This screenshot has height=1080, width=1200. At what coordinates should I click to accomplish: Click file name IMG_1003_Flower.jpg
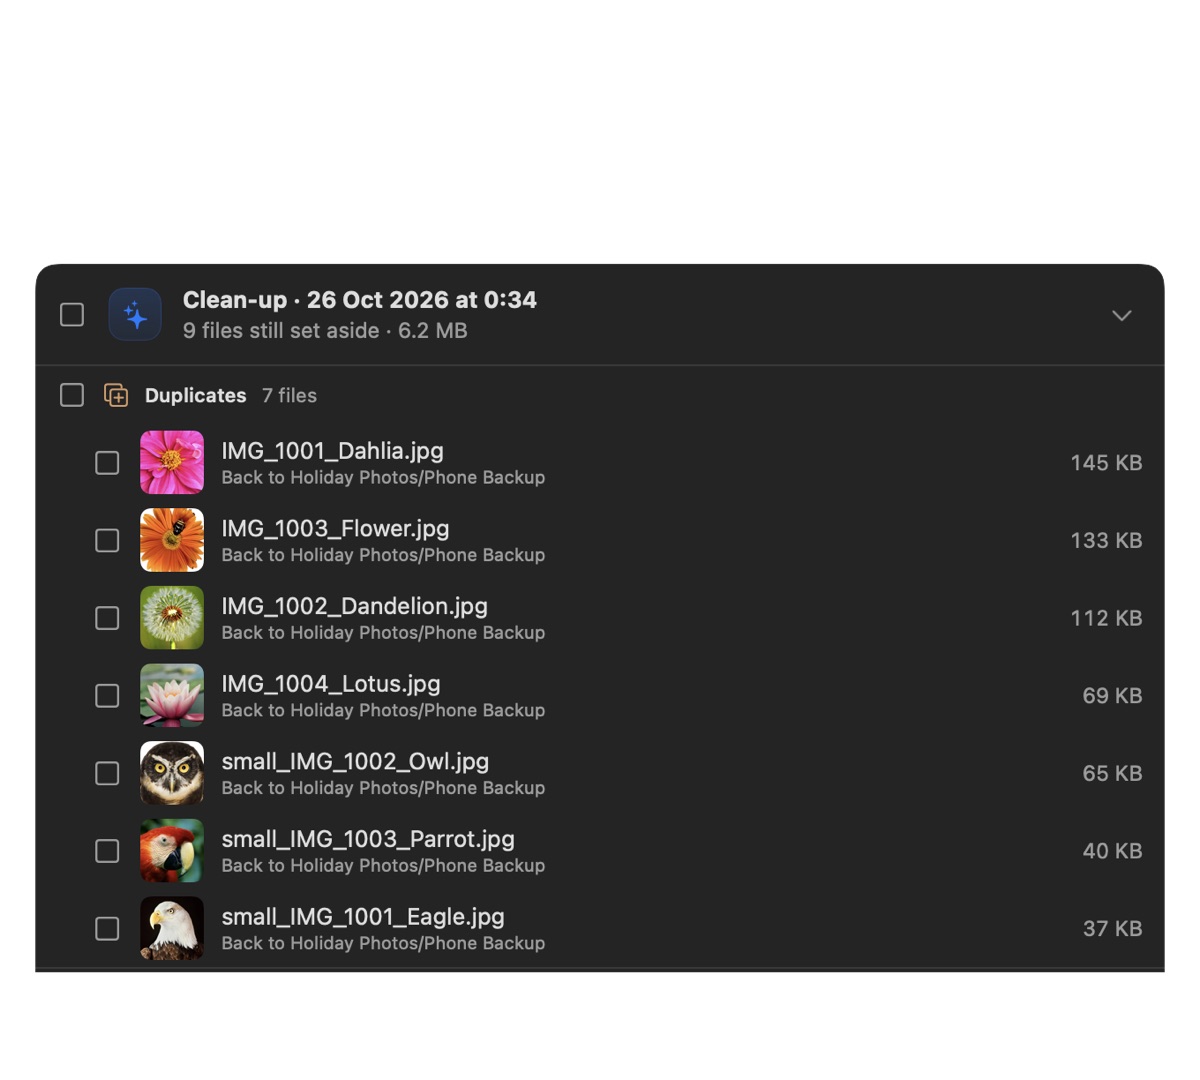[x=335, y=529]
